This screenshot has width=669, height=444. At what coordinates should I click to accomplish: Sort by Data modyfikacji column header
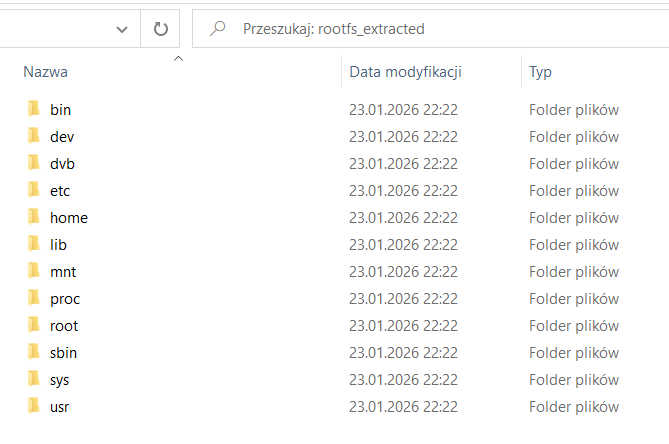tap(405, 72)
